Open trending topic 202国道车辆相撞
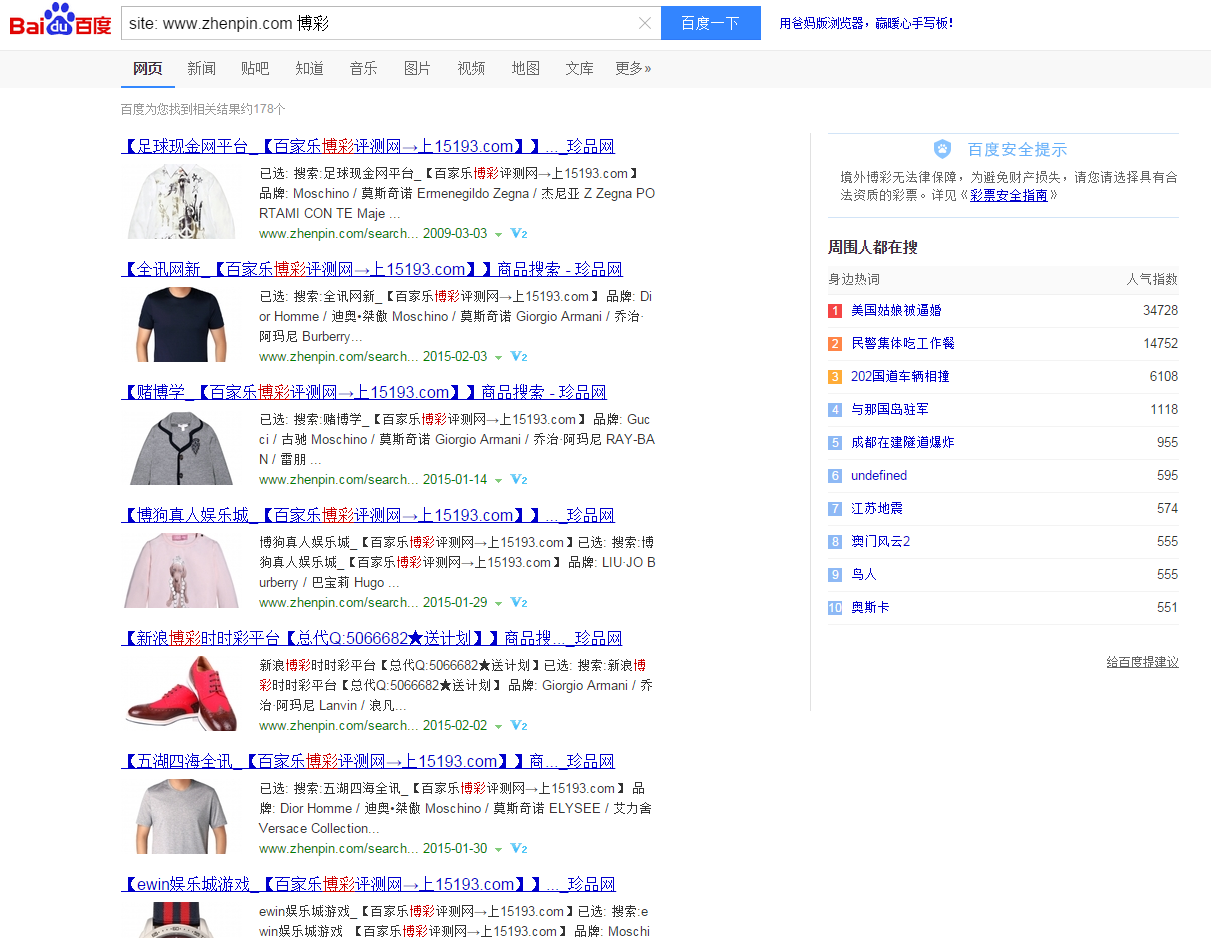Image resolution: width=1211 pixels, height=938 pixels. tap(900, 376)
